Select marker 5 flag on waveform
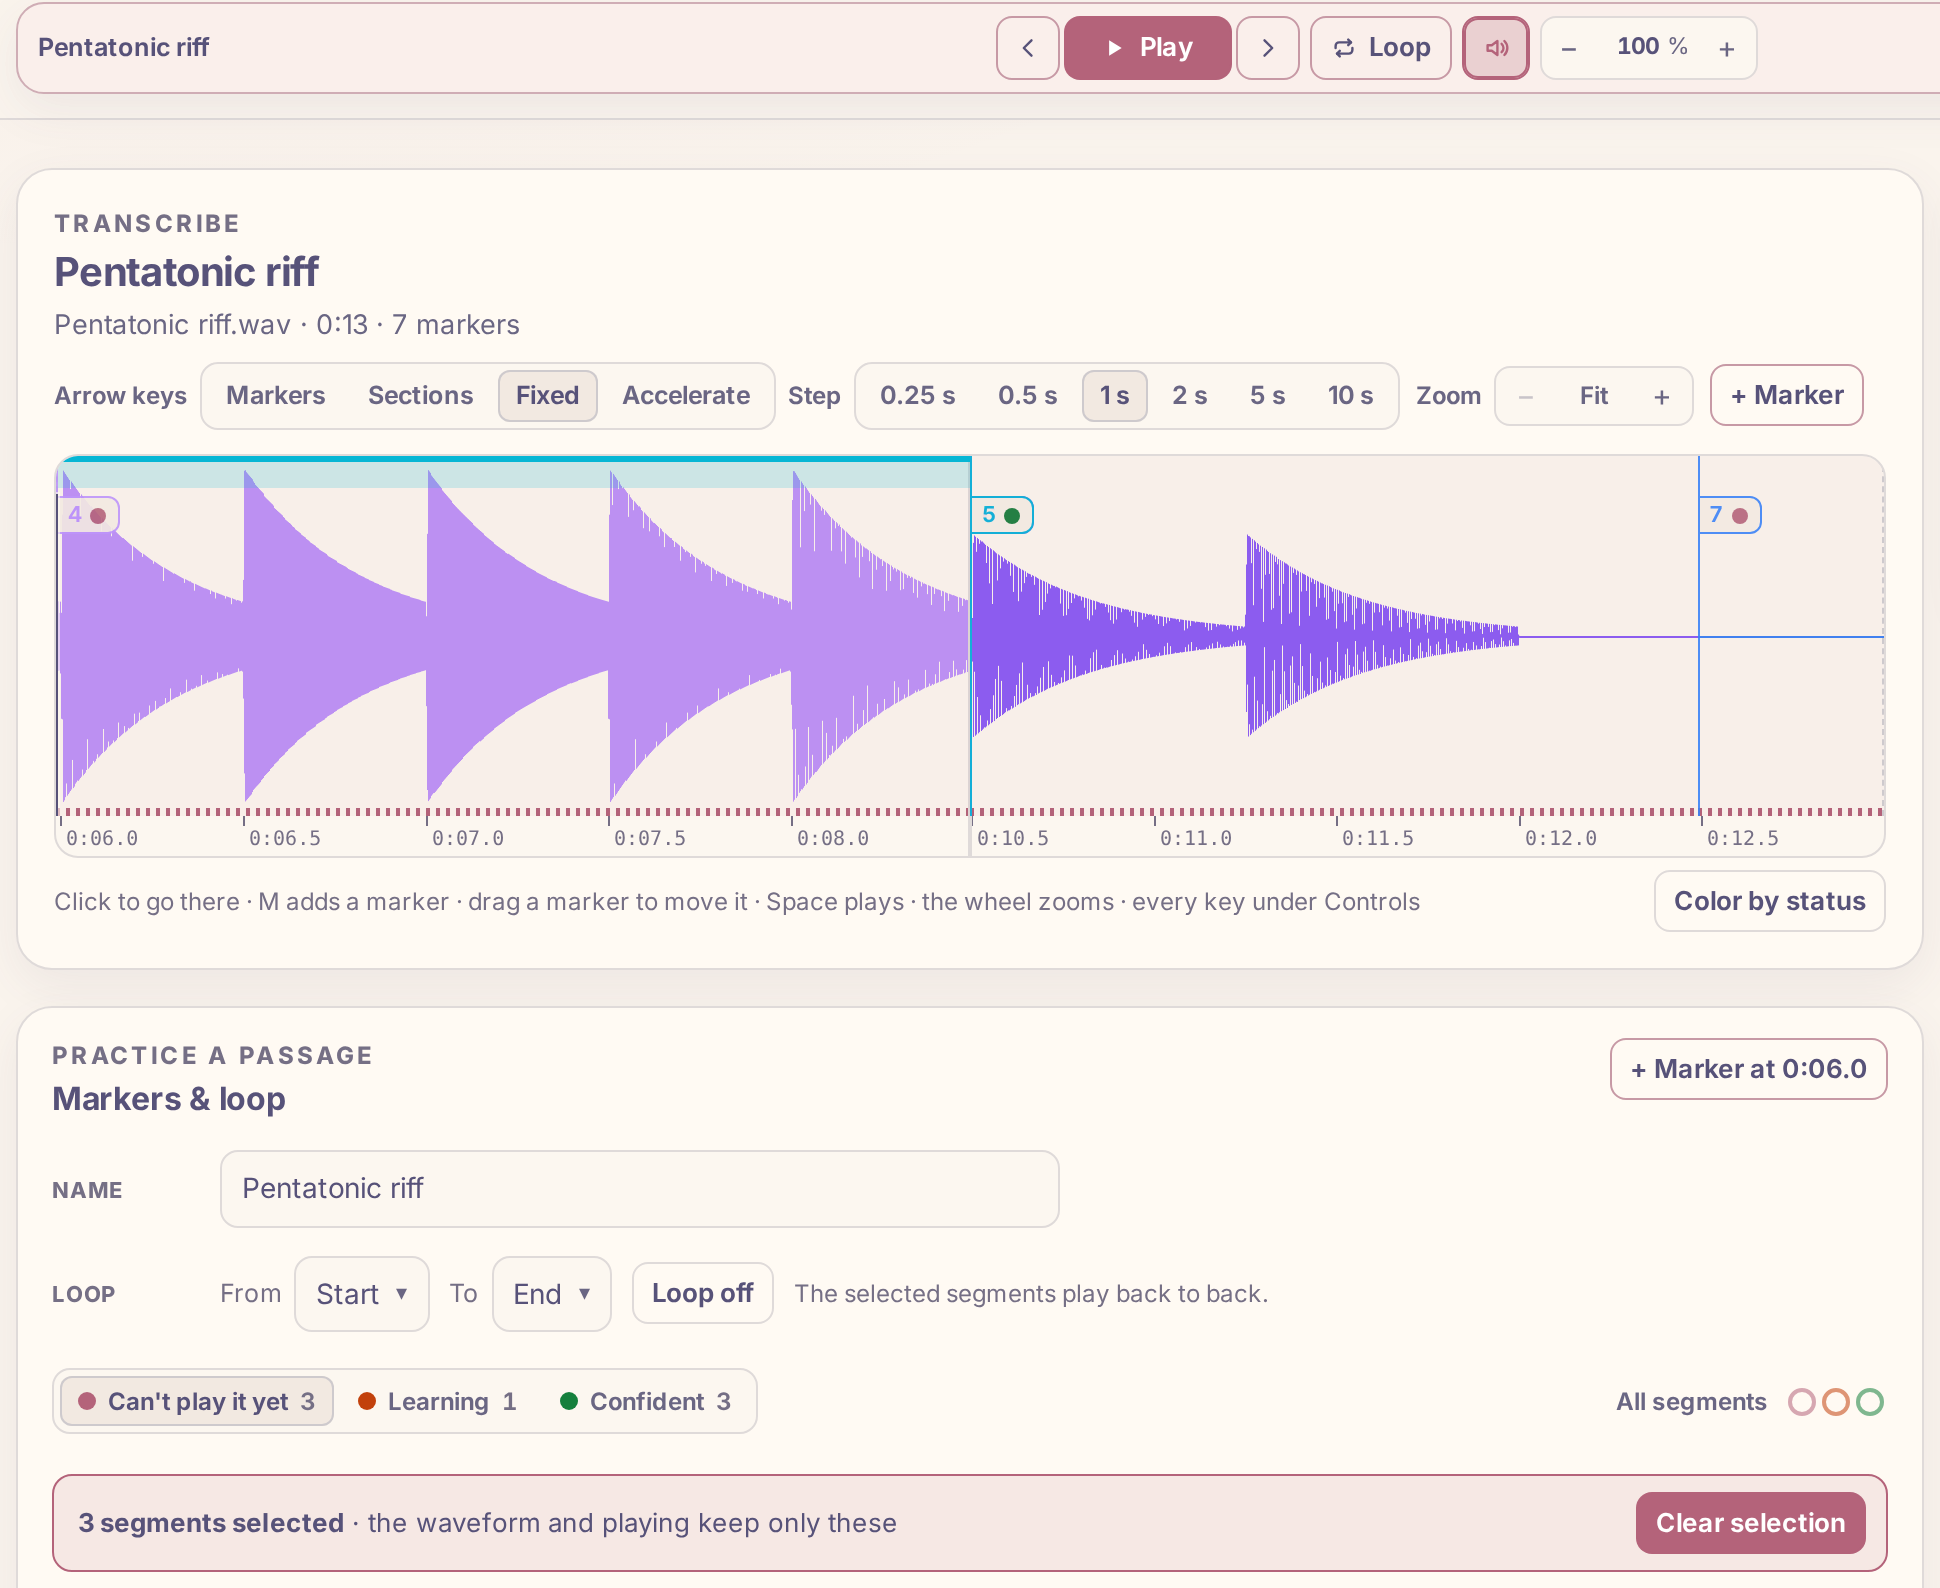Viewport: 1940px width, 1588px height. tap(1002, 515)
